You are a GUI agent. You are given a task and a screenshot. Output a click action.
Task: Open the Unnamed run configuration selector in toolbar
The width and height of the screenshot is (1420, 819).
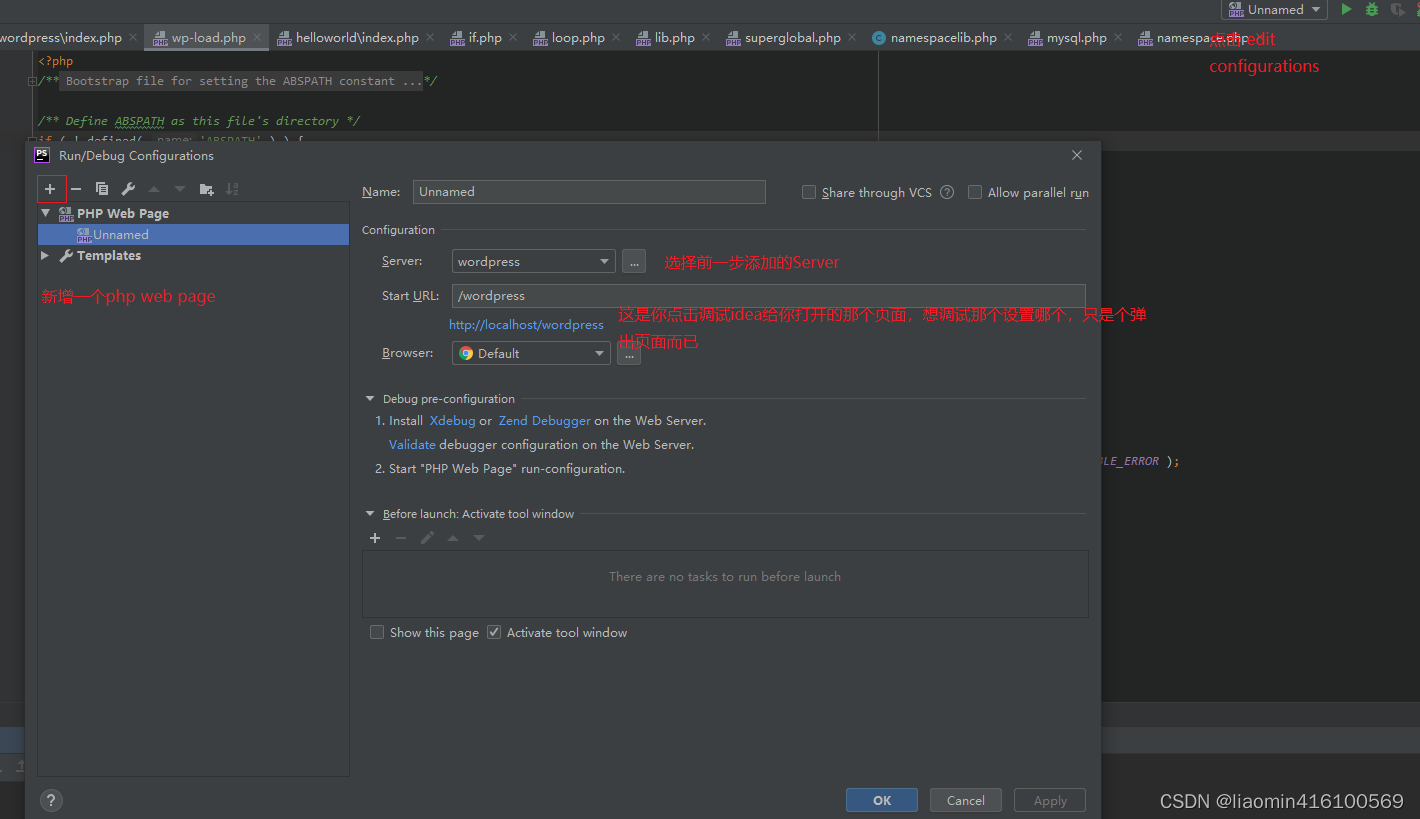click(1275, 9)
